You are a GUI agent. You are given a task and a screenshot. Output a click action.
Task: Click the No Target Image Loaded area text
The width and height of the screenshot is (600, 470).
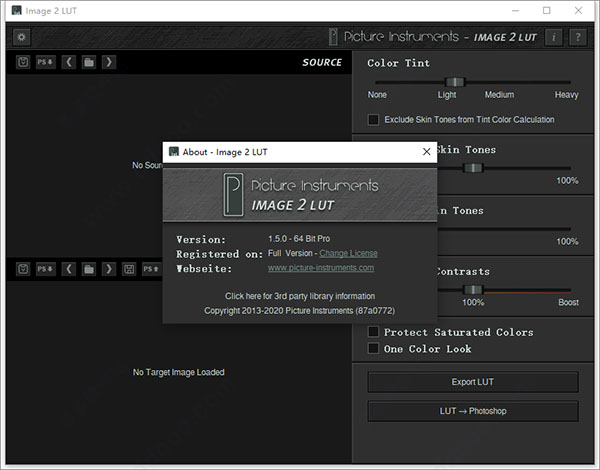coord(179,372)
